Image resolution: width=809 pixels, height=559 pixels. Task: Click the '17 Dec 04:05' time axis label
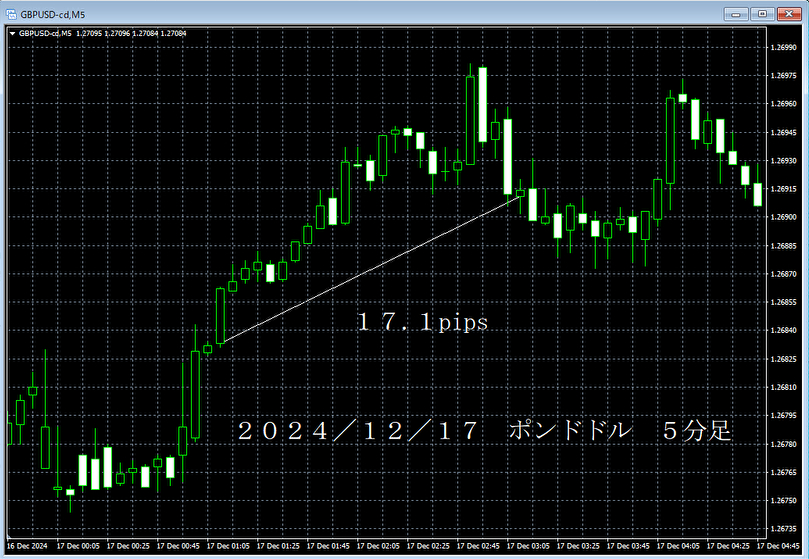tap(678, 546)
